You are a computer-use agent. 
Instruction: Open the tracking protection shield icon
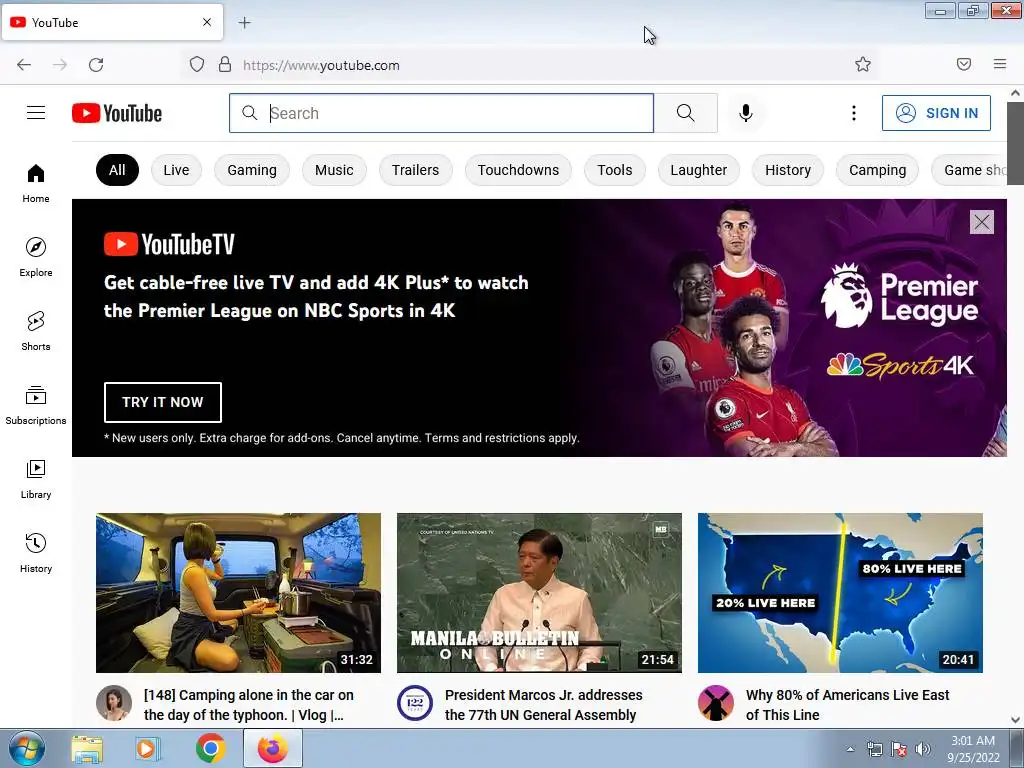(197, 65)
